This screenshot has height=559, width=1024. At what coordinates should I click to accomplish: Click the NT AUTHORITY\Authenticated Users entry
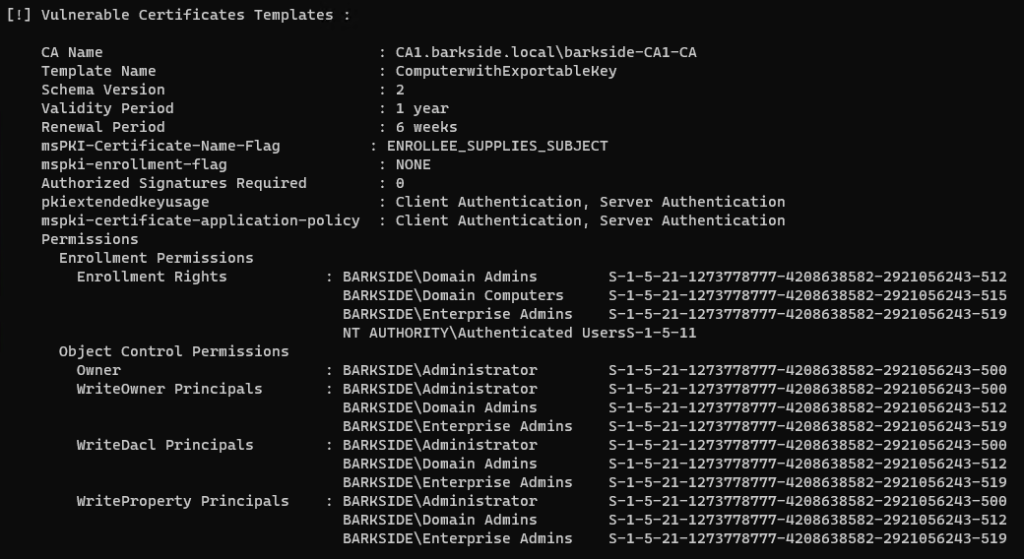483,332
